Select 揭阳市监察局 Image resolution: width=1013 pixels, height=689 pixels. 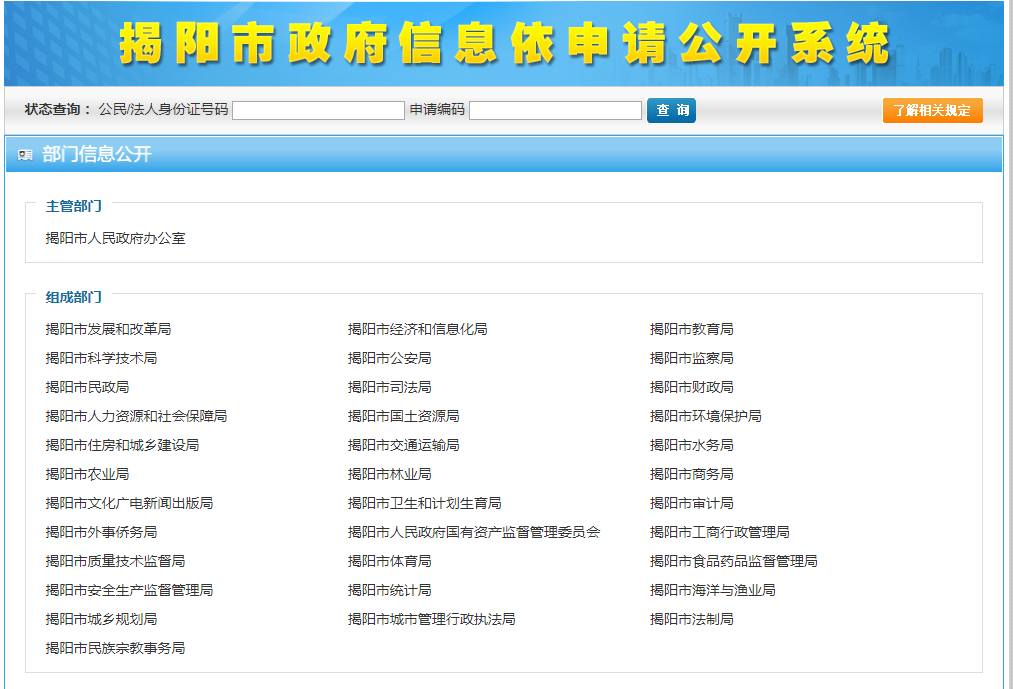(691, 358)
